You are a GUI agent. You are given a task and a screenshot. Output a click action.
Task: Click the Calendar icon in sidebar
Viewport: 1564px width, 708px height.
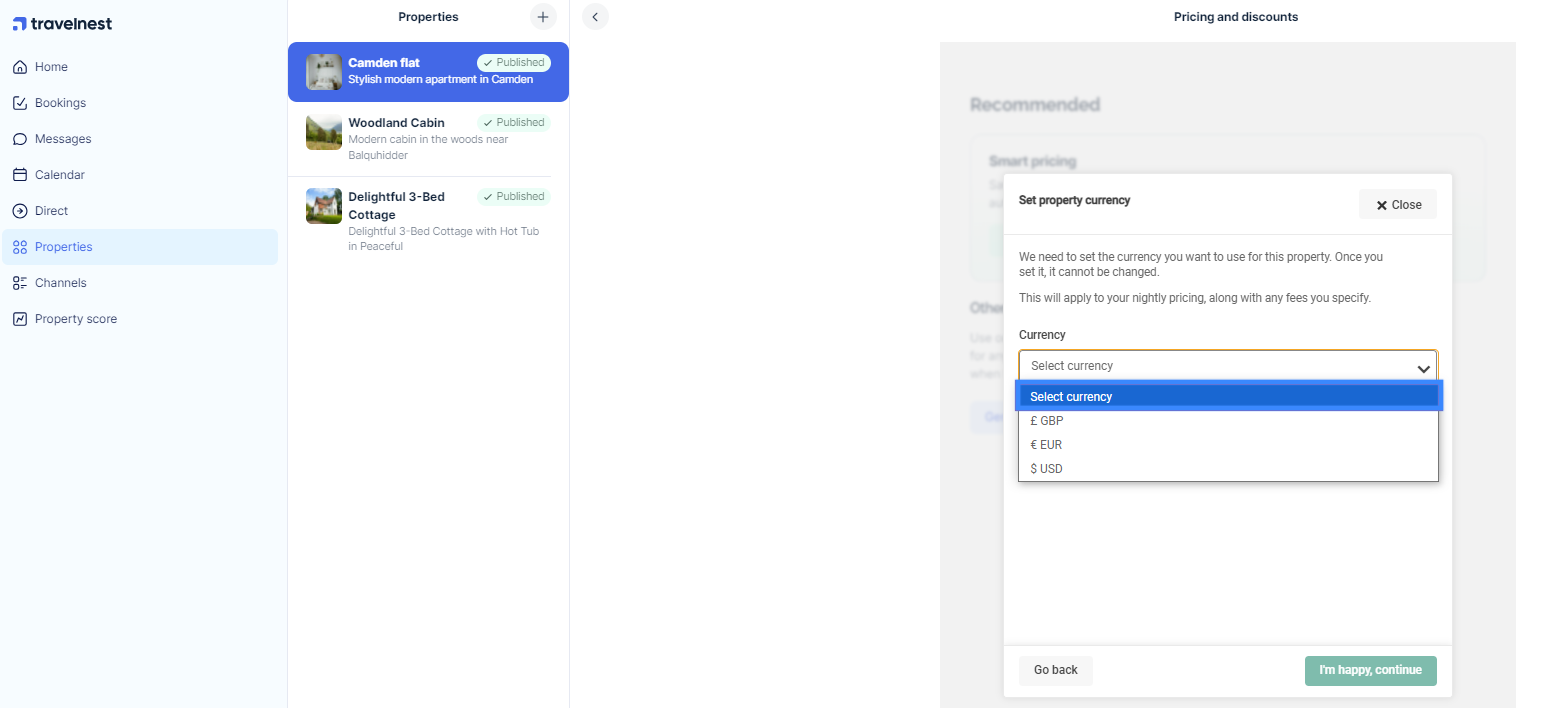click(20, 175)
